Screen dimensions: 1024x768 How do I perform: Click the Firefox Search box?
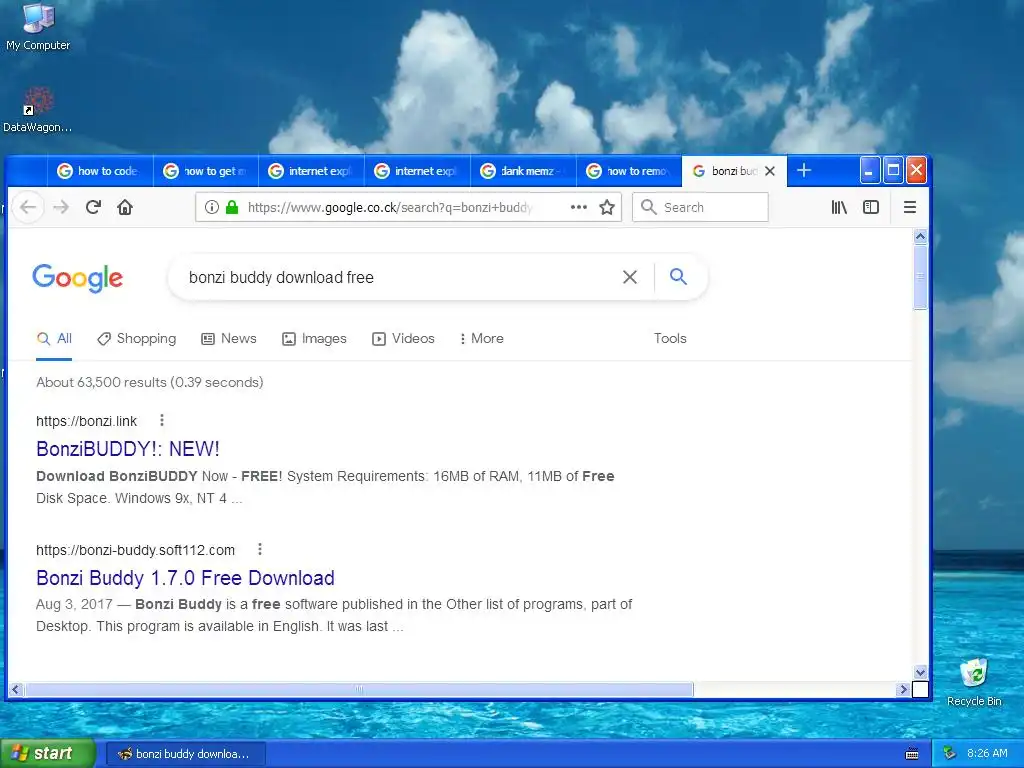[700, 208]
